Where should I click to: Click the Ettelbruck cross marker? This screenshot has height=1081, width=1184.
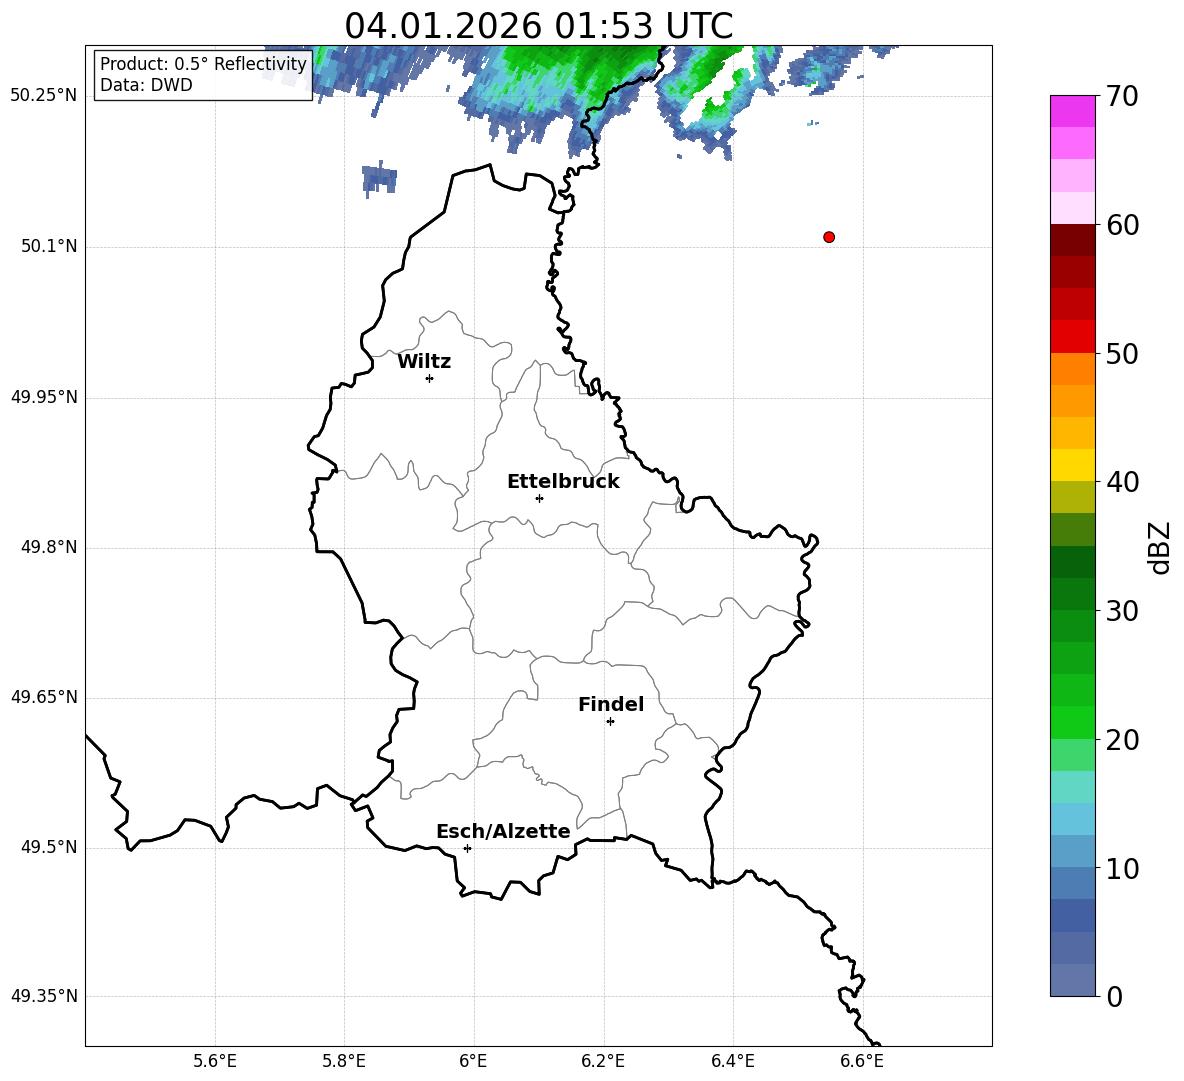point(539,498)
